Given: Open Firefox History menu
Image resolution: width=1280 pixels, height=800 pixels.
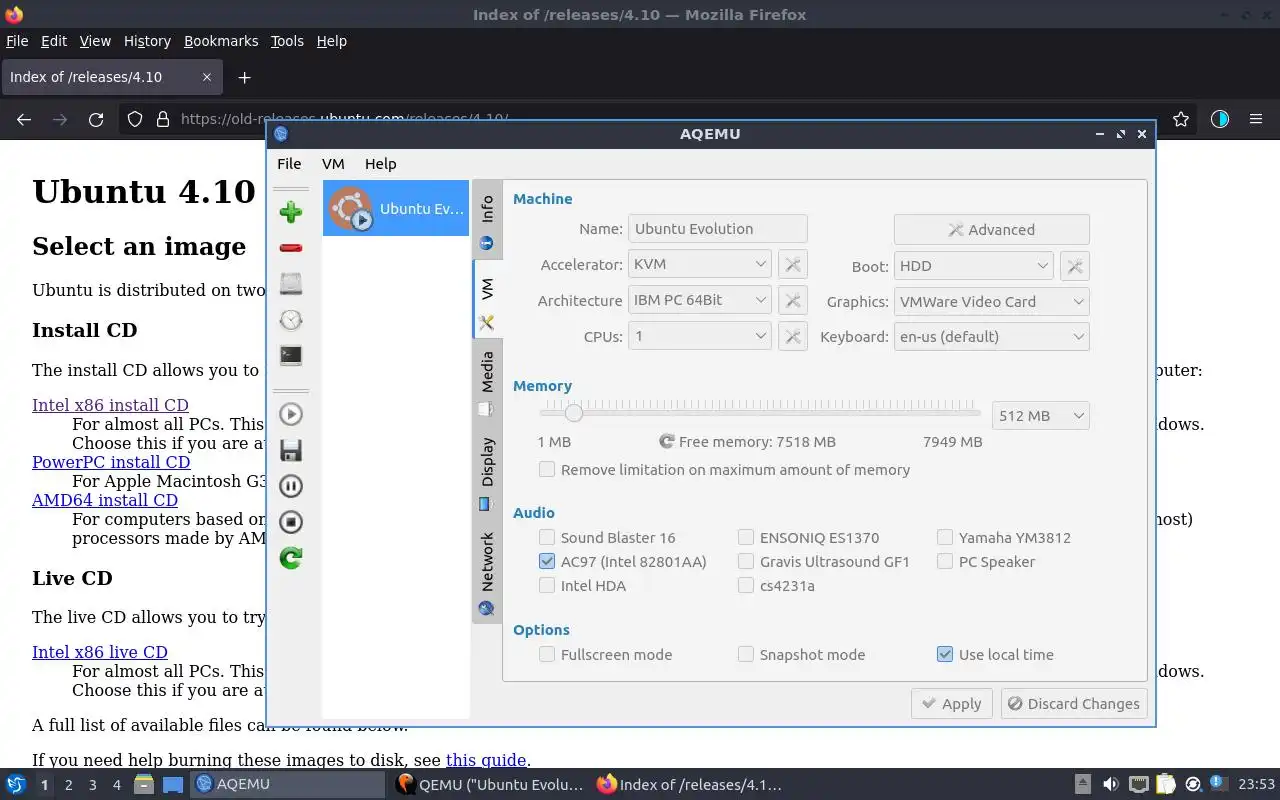Looking at the screenshot, I should [147, 41].
